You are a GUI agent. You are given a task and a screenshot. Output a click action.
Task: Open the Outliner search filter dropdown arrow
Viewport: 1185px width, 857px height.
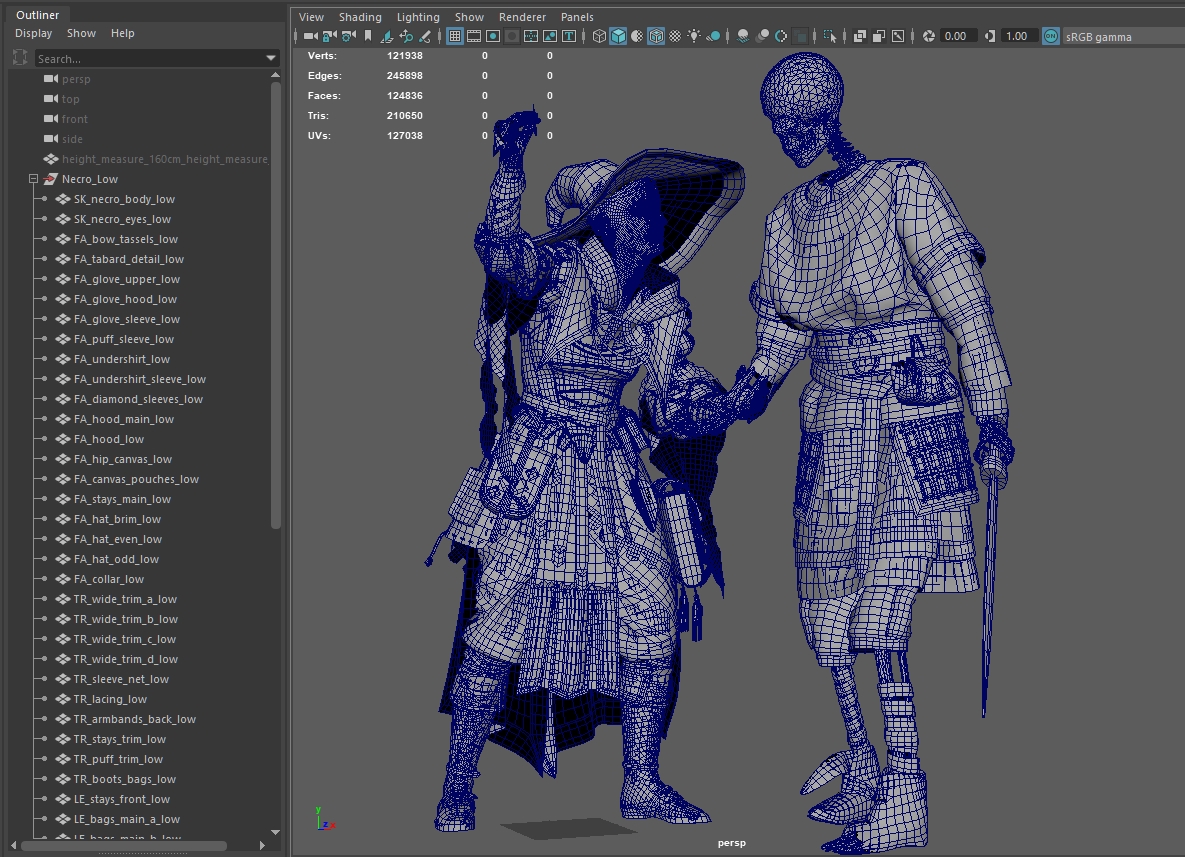click(x=271, y=59)
